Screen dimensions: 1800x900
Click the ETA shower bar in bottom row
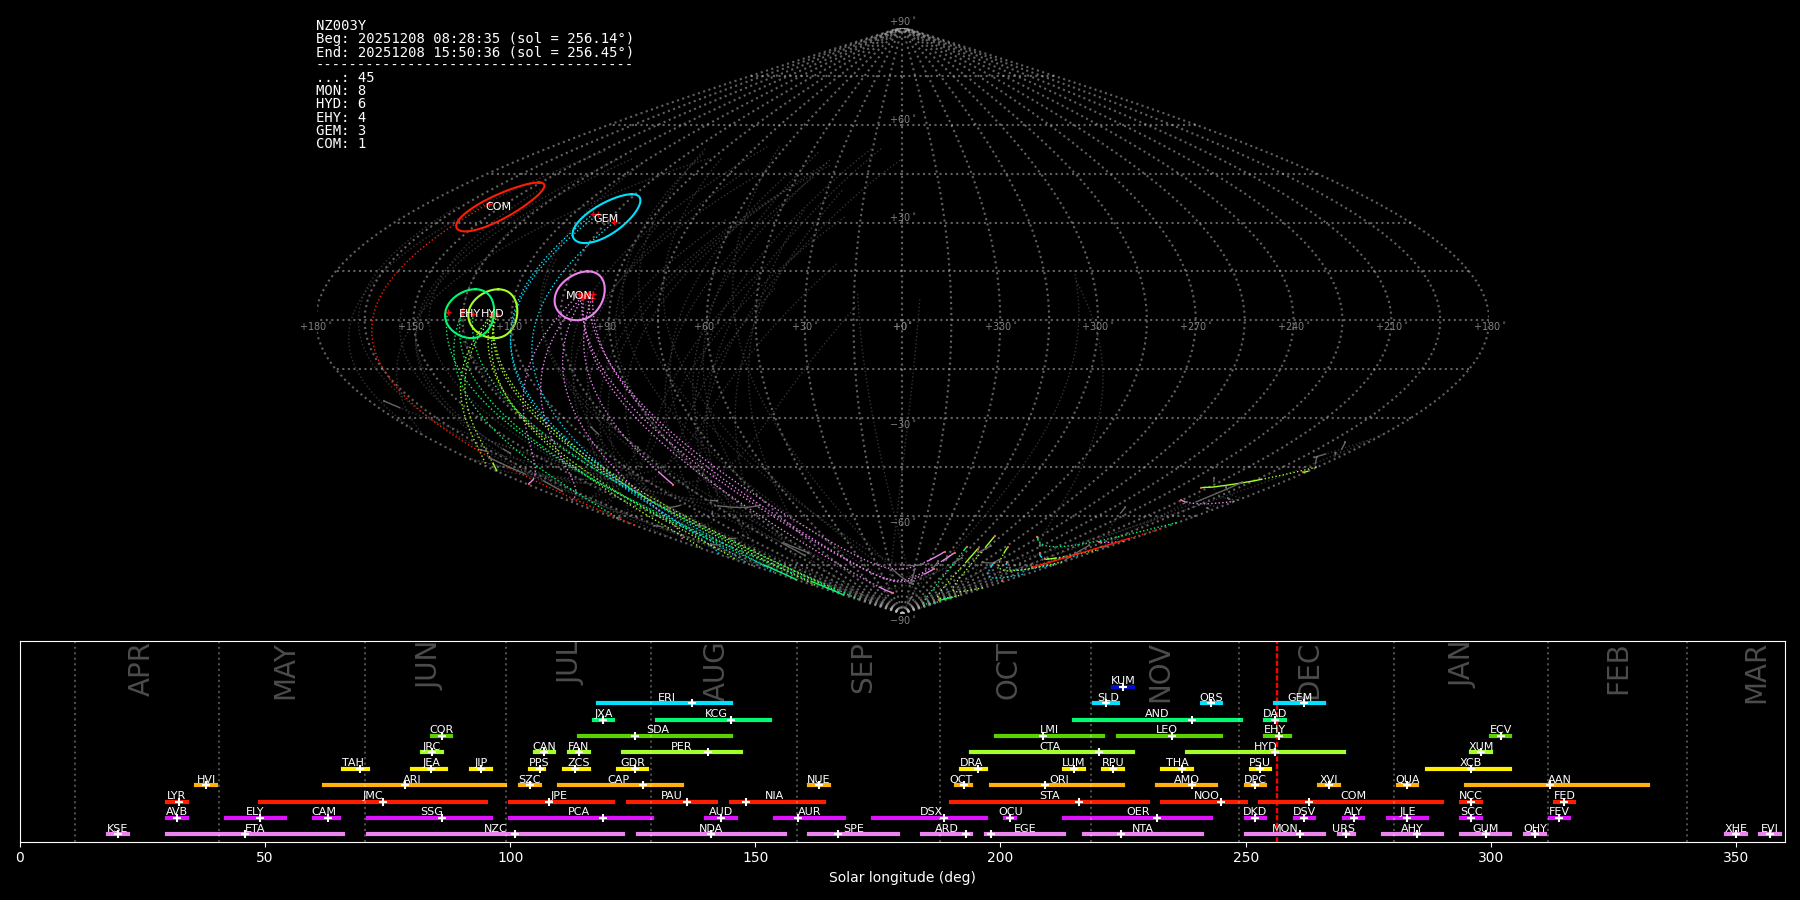pyautogui.click(x=254, y=834)
